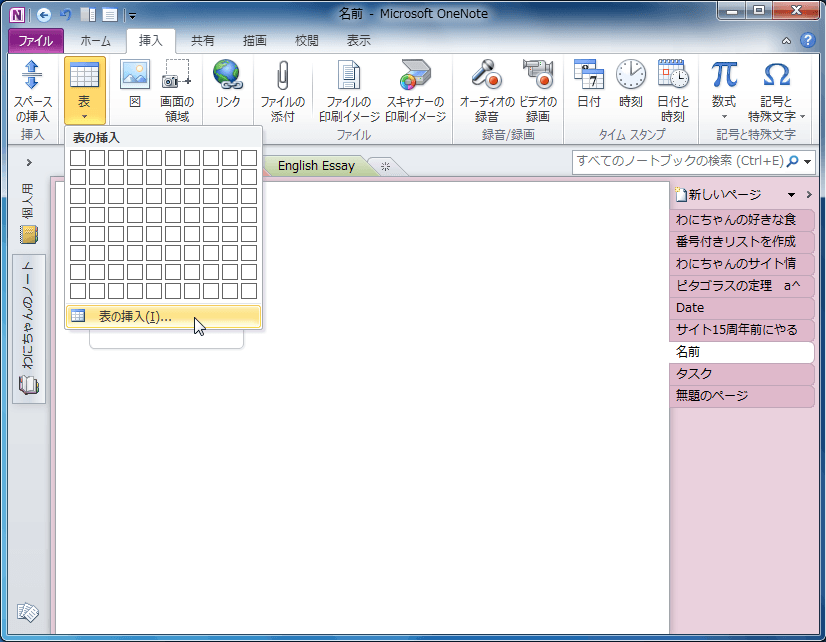Expand the notebook navigation bar arrow
The width and height of the screenshot is (826, 642).
click(x=29, y=163)
